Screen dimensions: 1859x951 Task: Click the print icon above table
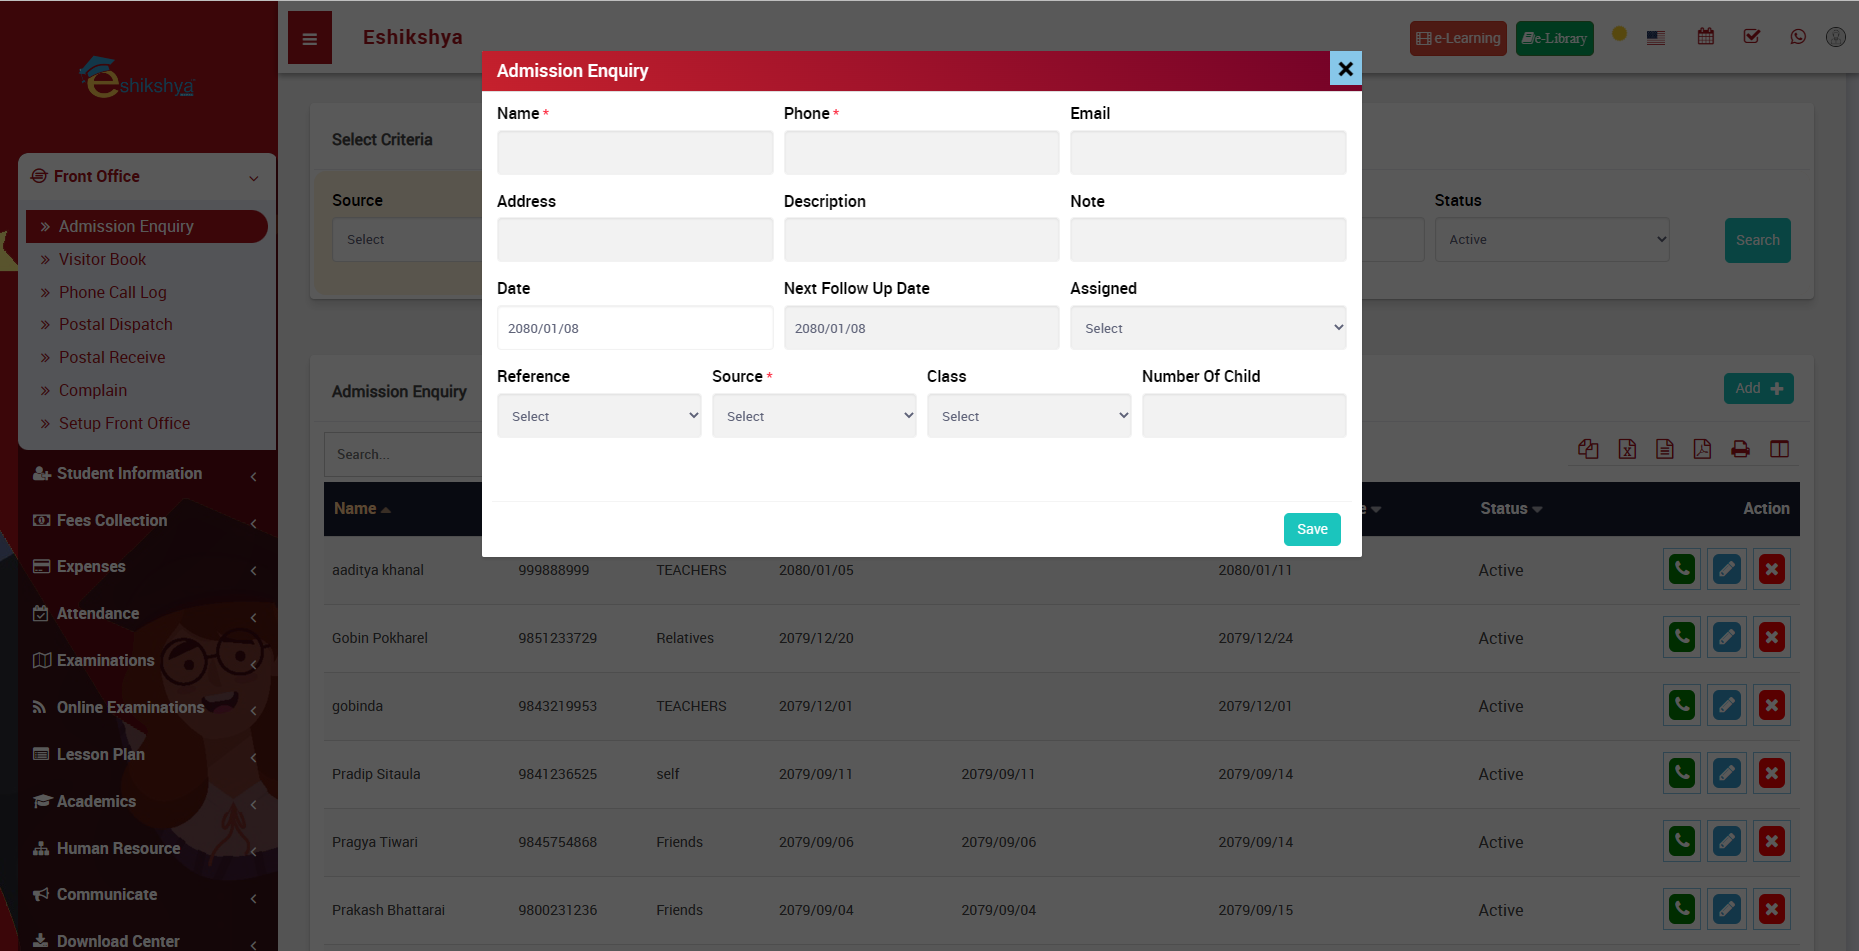tap(1740, 449)
